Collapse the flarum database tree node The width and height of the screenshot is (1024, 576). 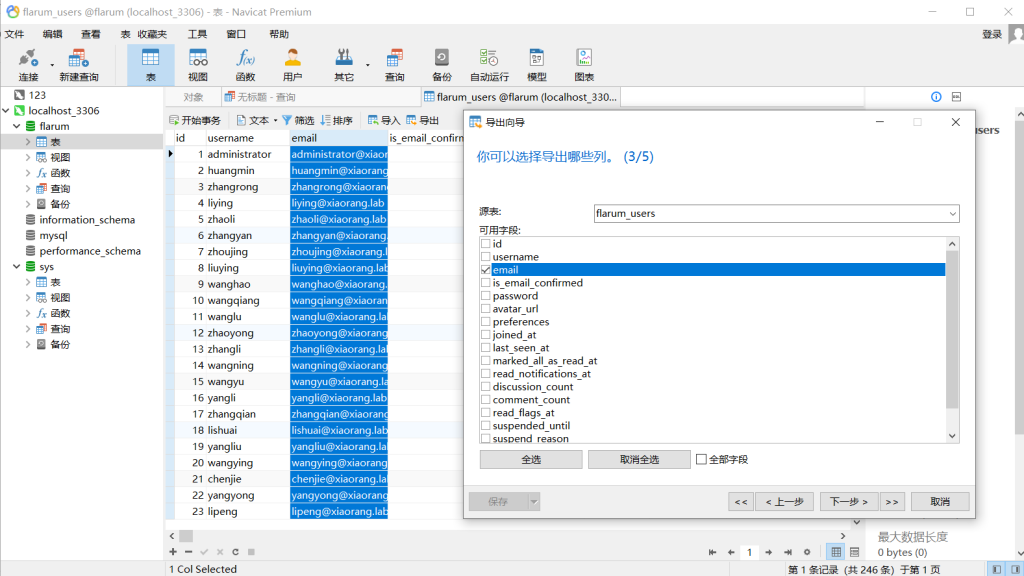[17, 127]
